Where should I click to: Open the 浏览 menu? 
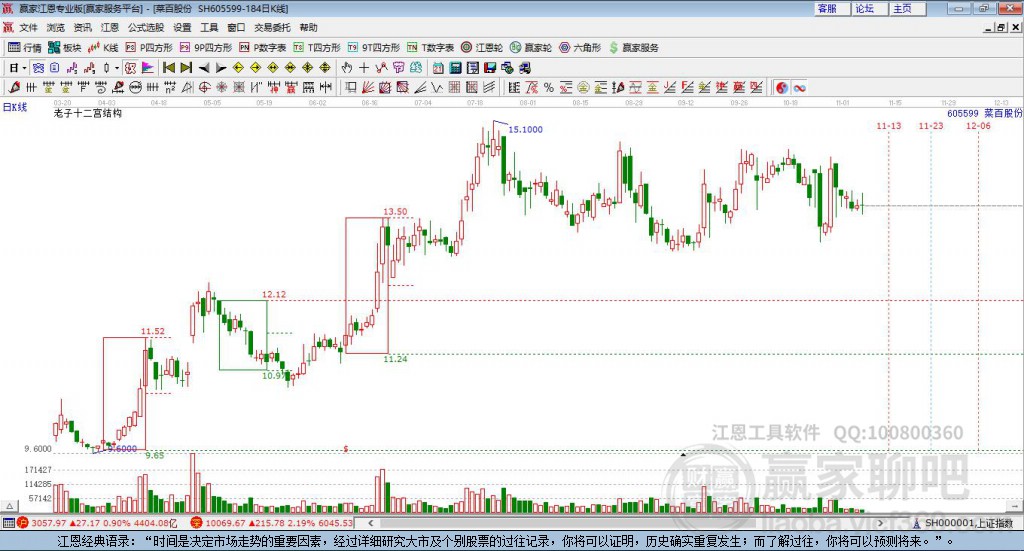click(x=56, y=27)
